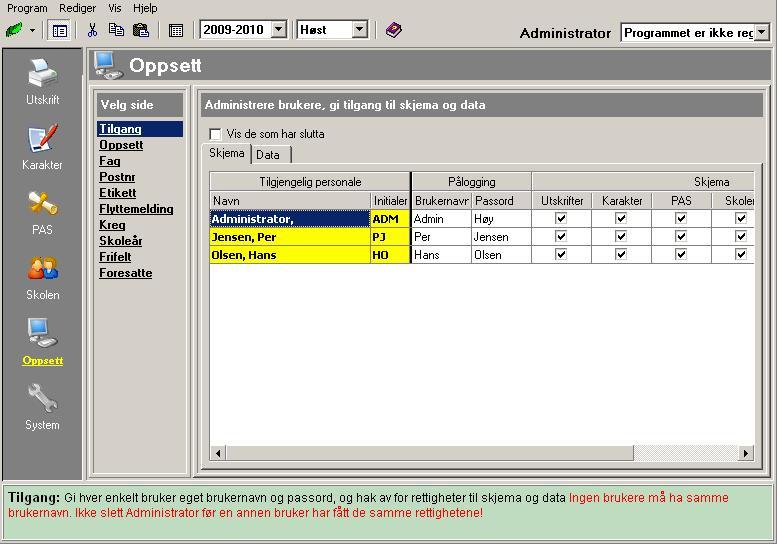Toggle PAS checkbox for Olsen, Hans
This screenshot has width=777, height=544.
pos(681,255)
